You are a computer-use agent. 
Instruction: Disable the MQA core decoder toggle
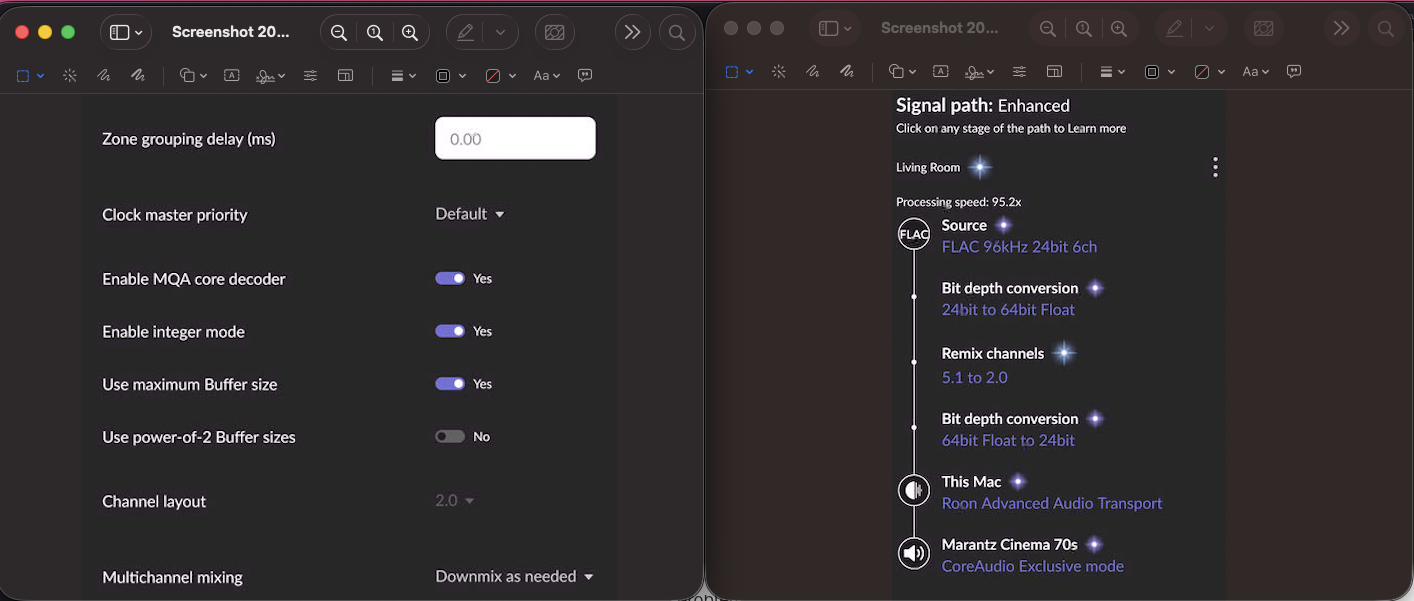point(450,279)
